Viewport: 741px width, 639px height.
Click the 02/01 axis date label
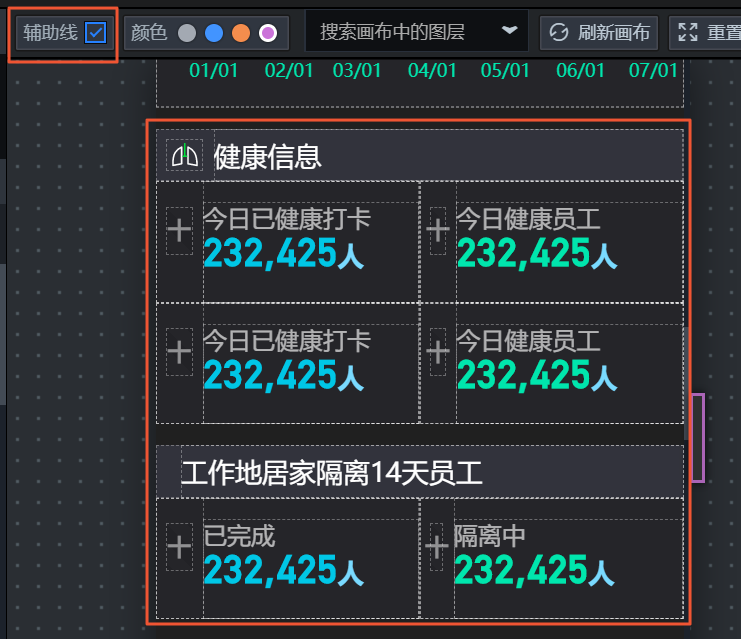[289, 70]
